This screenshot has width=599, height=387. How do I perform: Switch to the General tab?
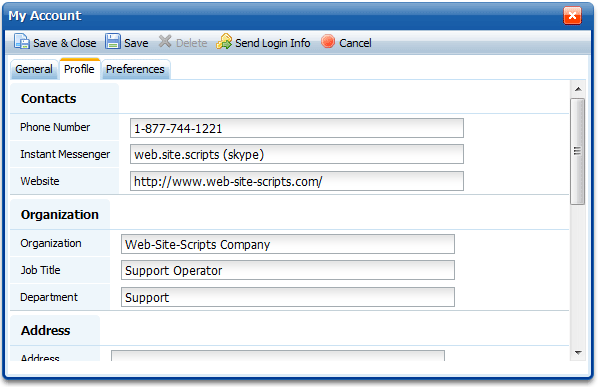(34, 69)
